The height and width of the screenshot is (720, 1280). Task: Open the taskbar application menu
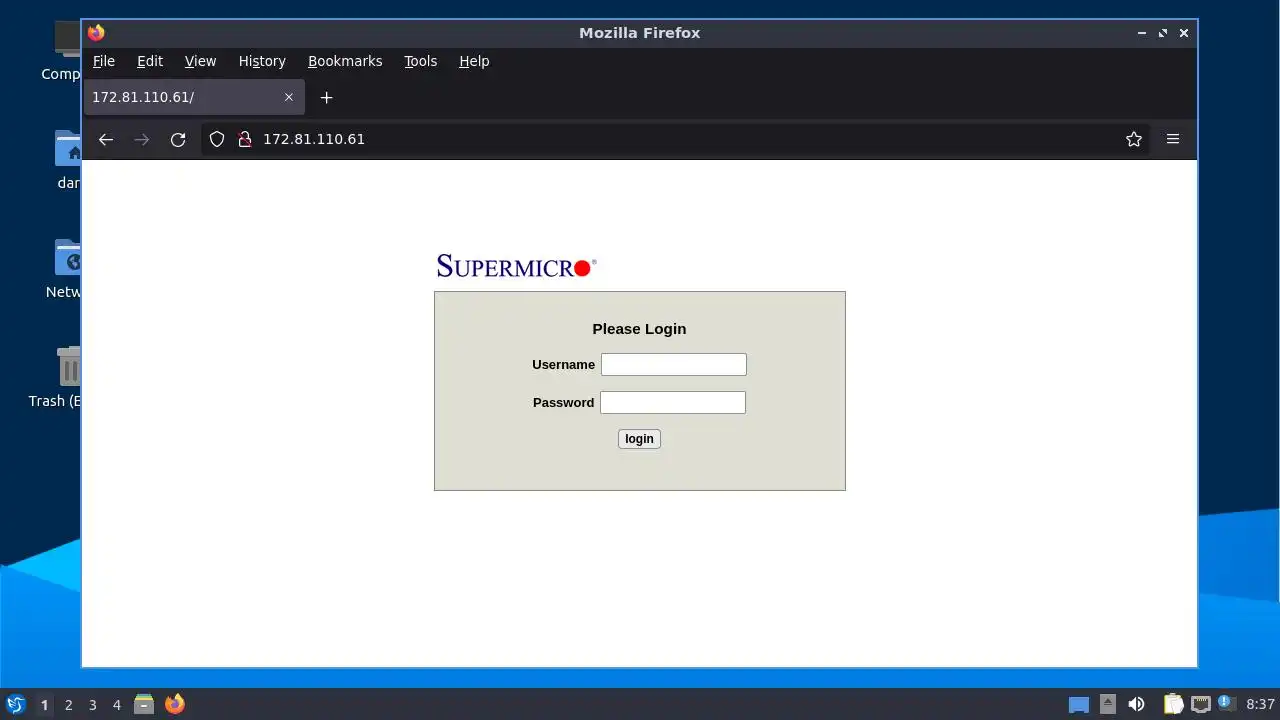click(15, 705)
